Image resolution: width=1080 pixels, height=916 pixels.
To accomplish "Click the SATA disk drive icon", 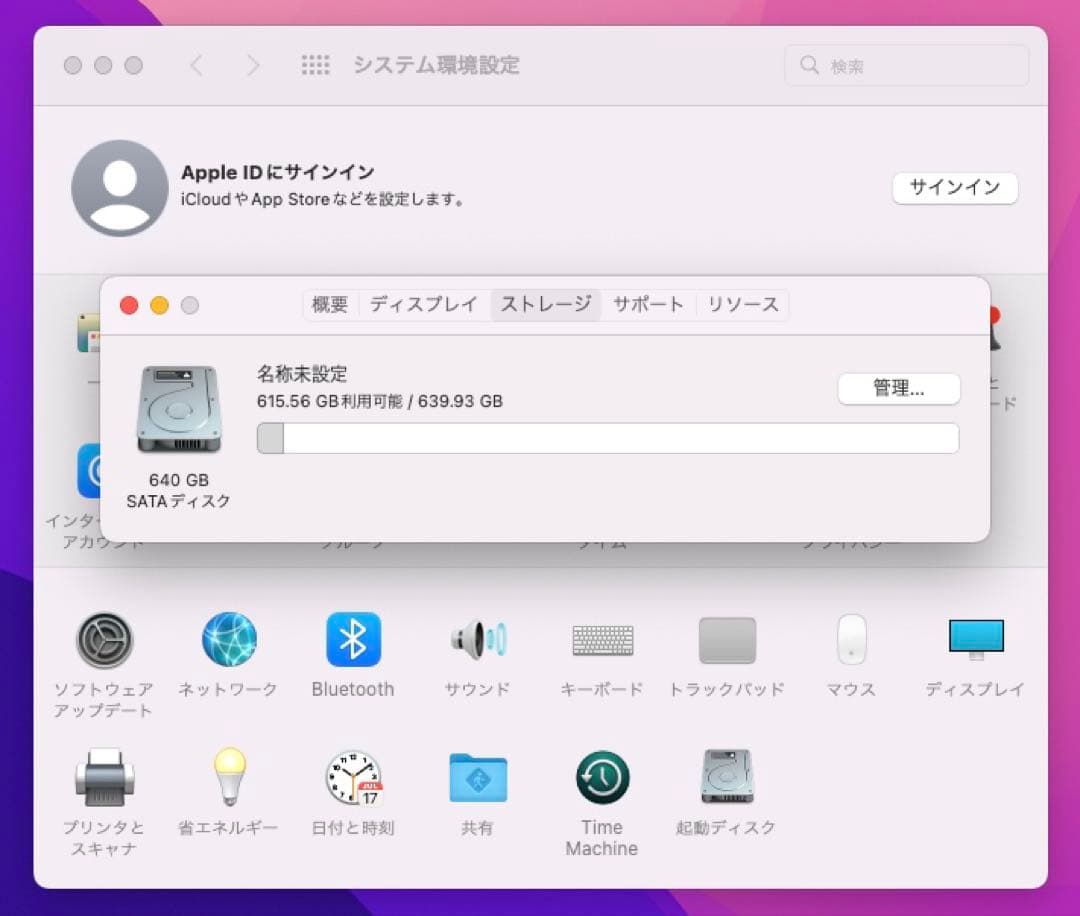I will (177, 410).
